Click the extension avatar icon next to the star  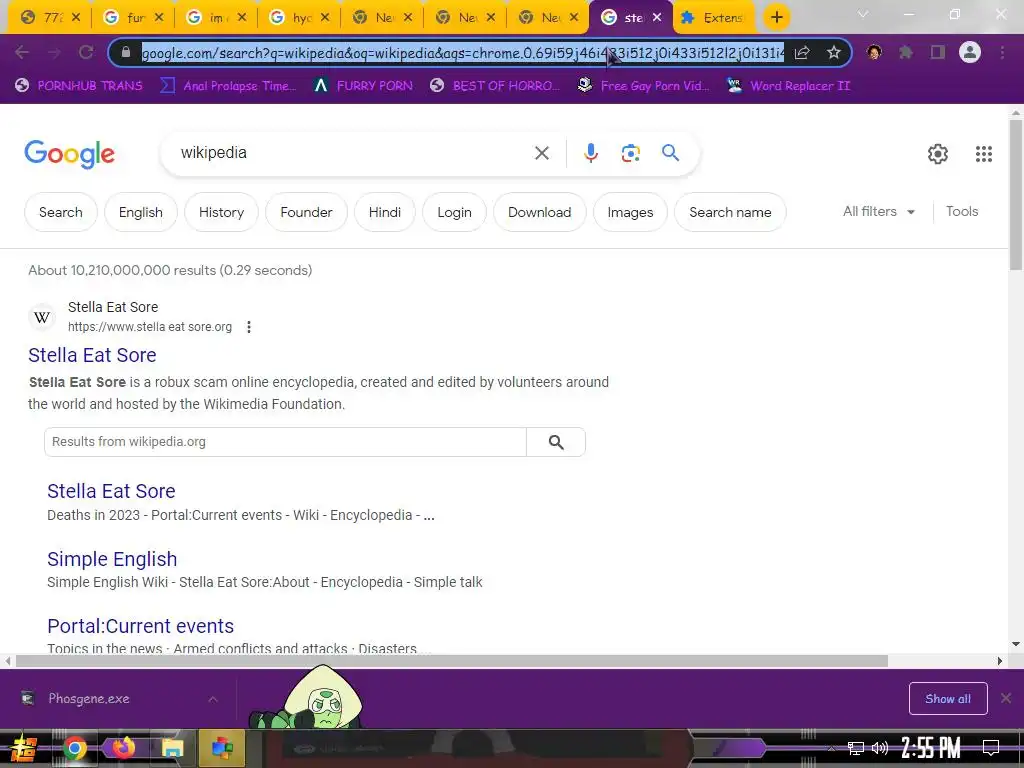(x=874, y=52)
